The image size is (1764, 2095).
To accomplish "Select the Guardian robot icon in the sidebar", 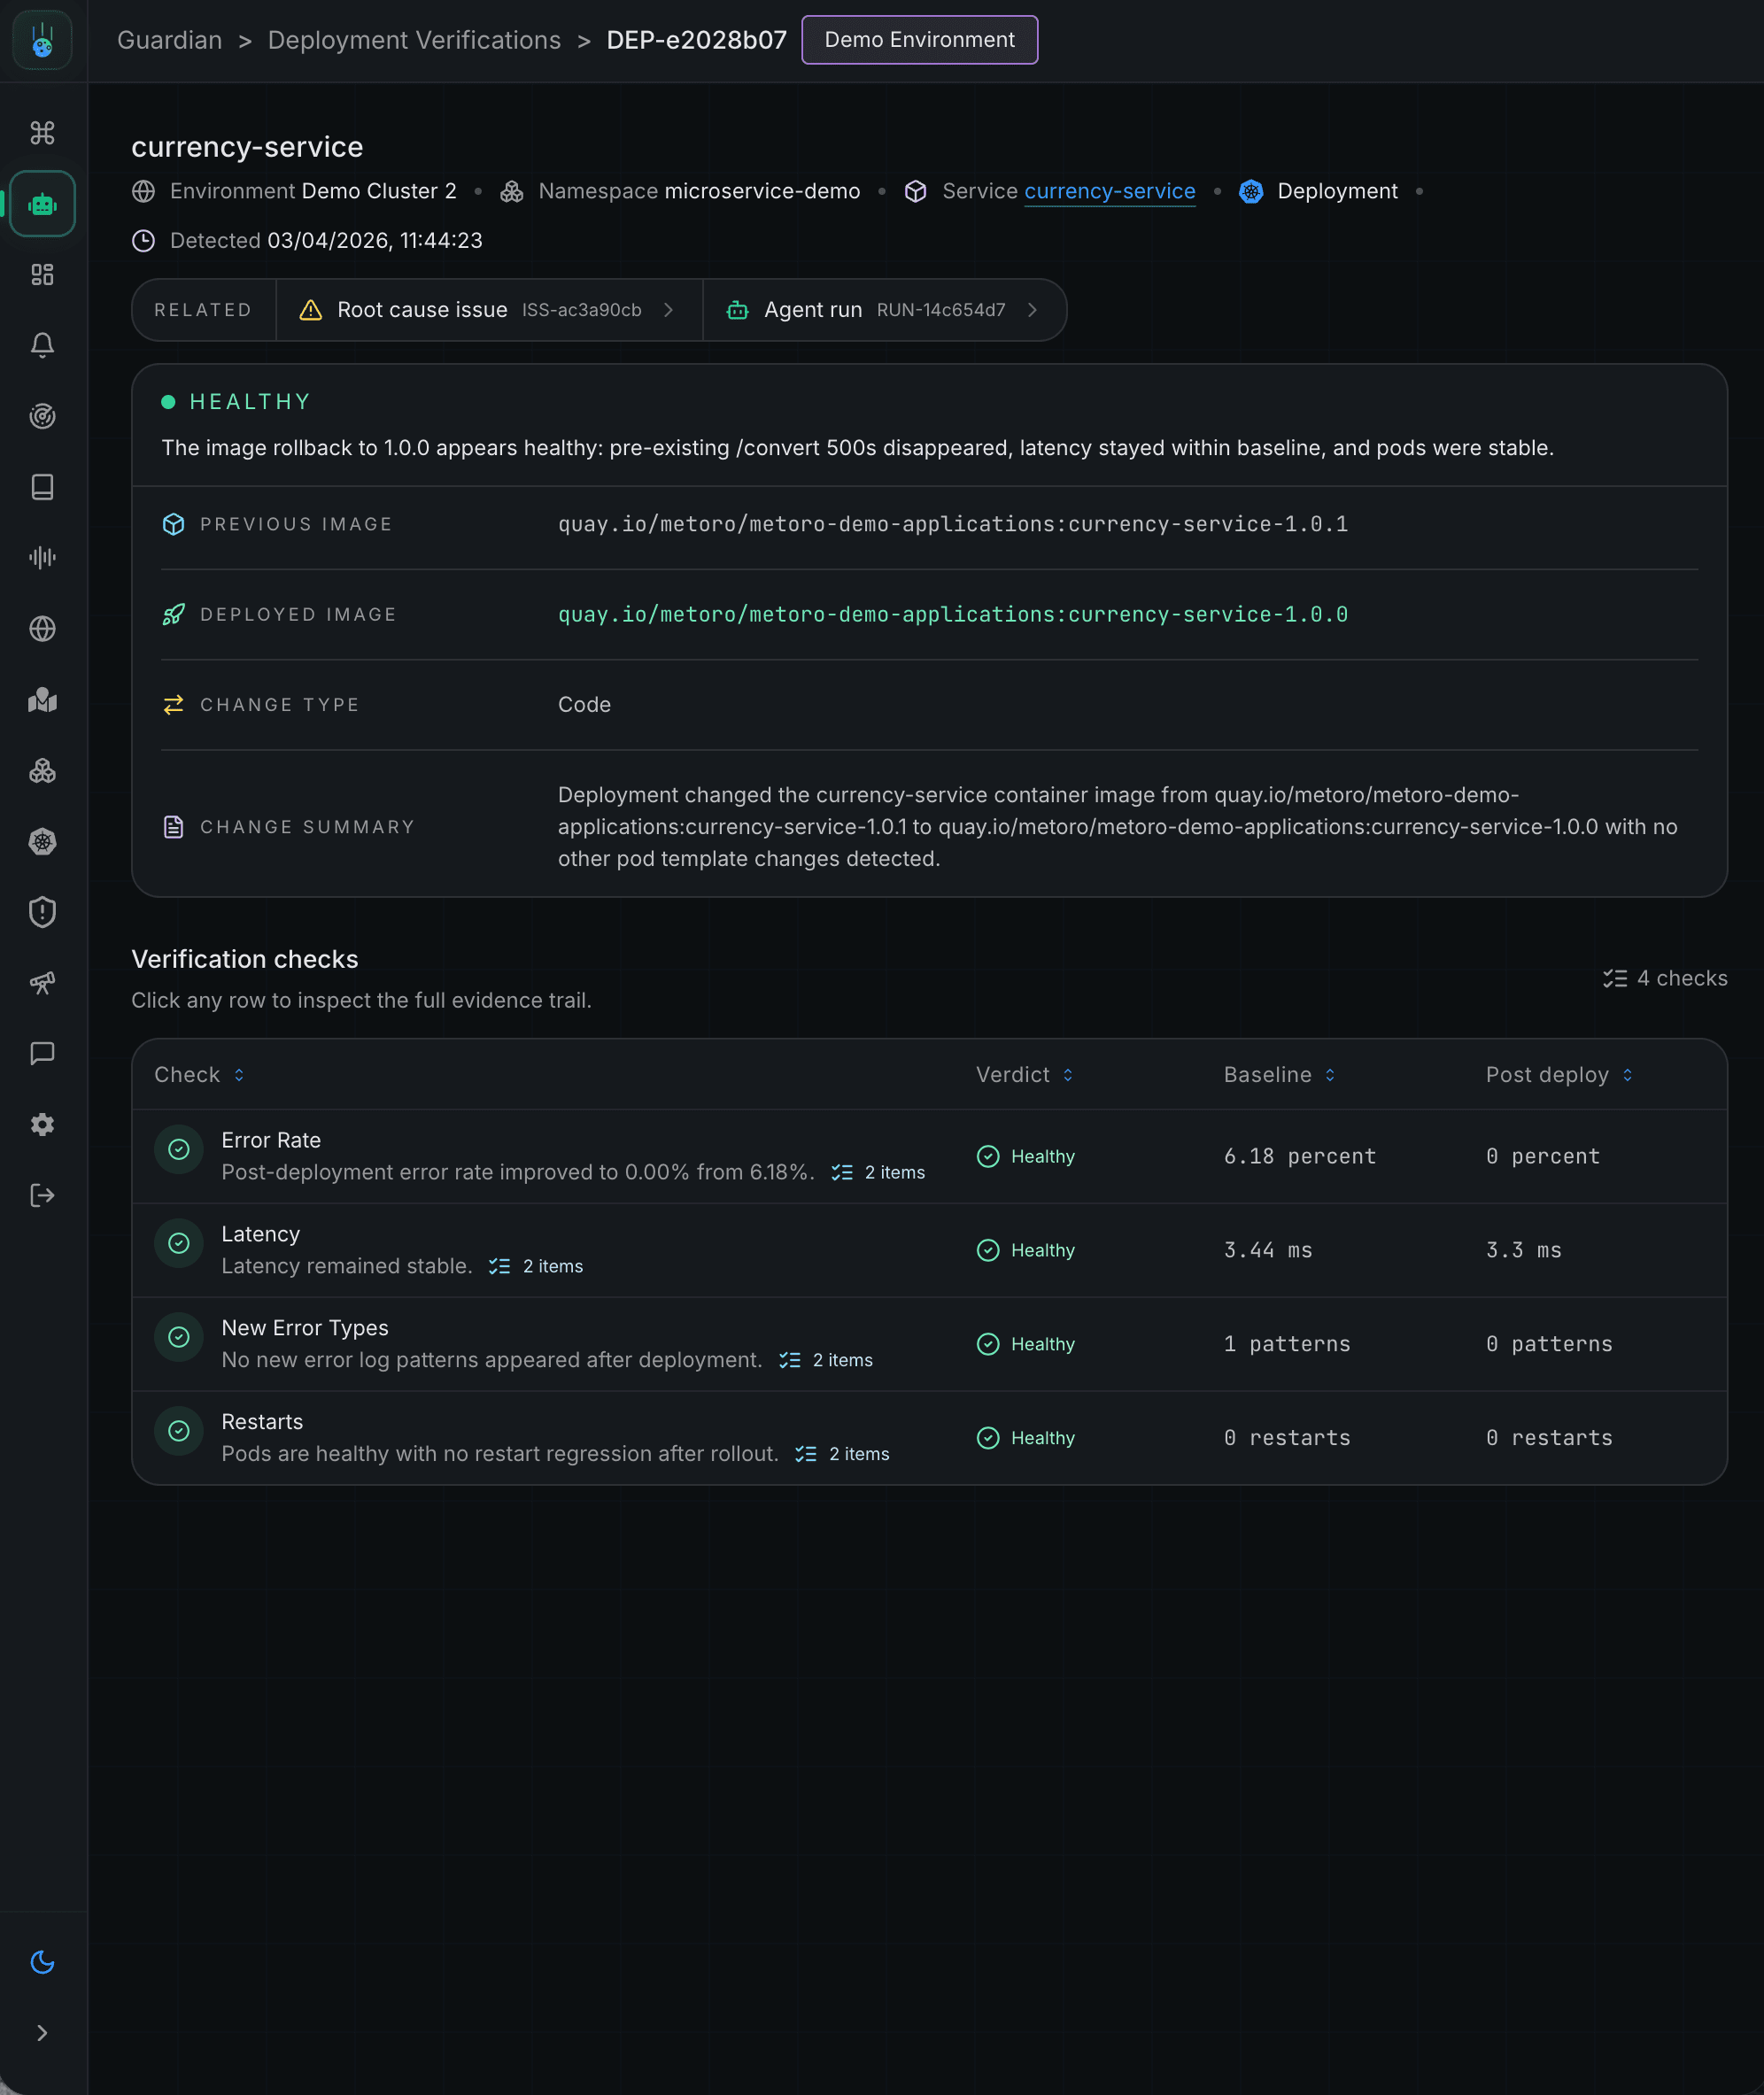I will tap(42, 204).
